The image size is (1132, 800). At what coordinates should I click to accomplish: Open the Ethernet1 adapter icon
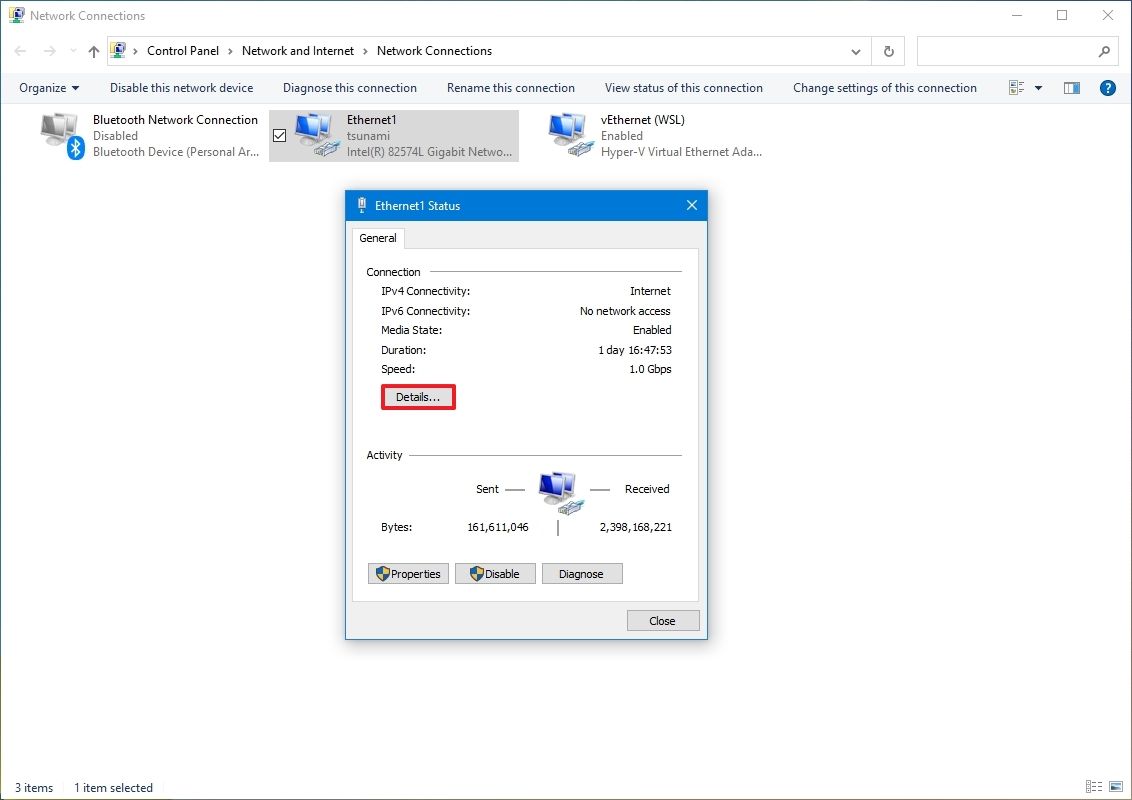(x=310, y=133)
